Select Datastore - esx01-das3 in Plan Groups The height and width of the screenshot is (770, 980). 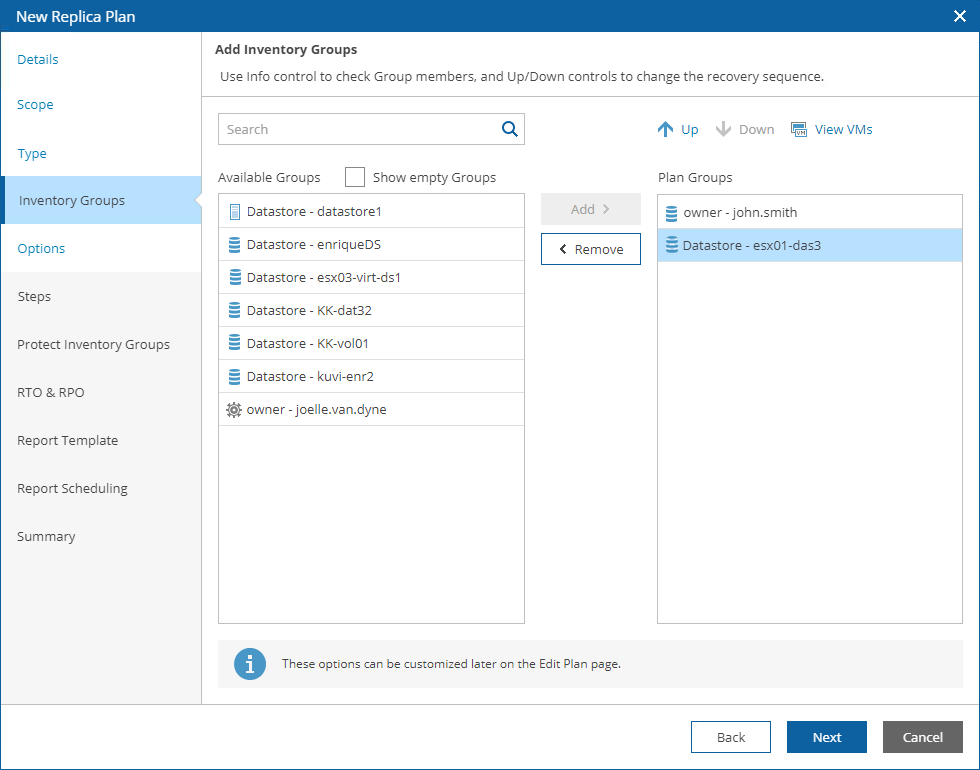751,245
